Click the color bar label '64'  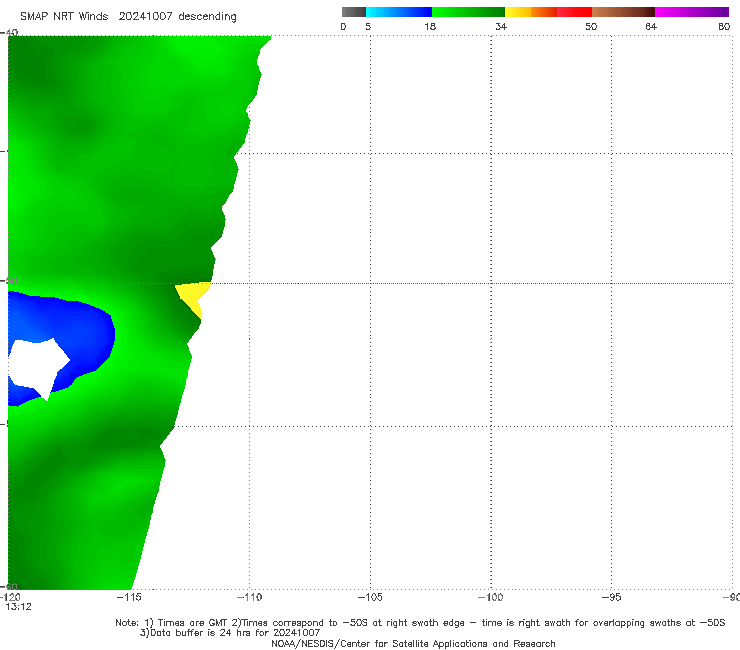pyautogui.click(x=651, y=26)
